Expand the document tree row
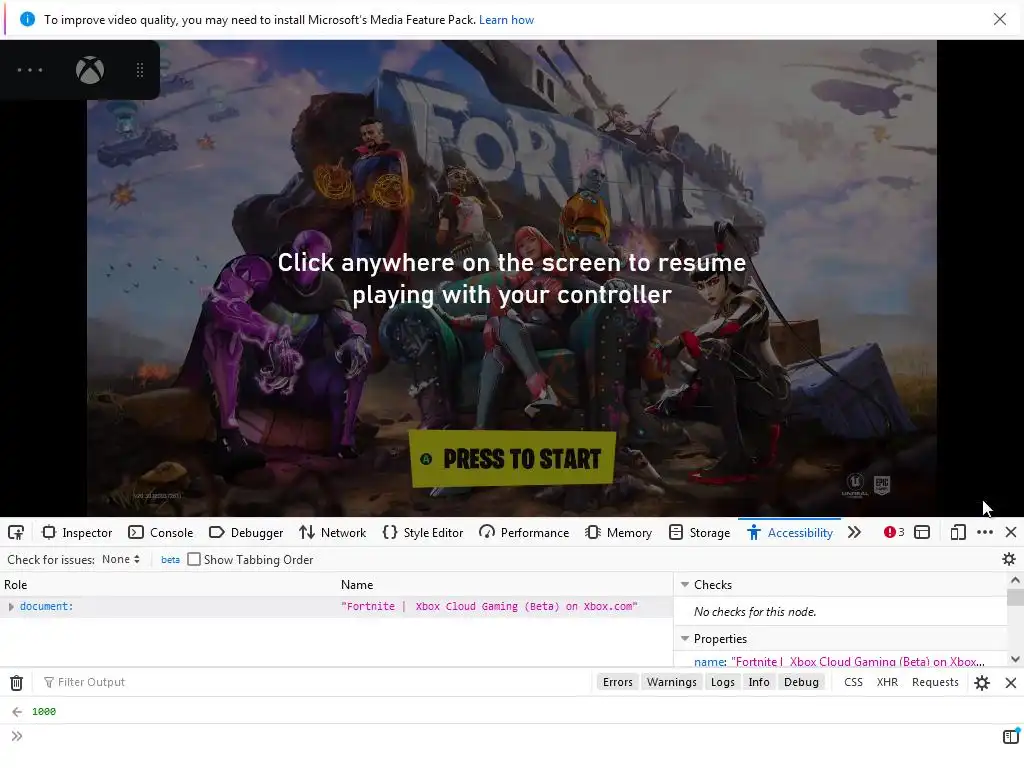The image size is (1024, 768). [11, 607]
